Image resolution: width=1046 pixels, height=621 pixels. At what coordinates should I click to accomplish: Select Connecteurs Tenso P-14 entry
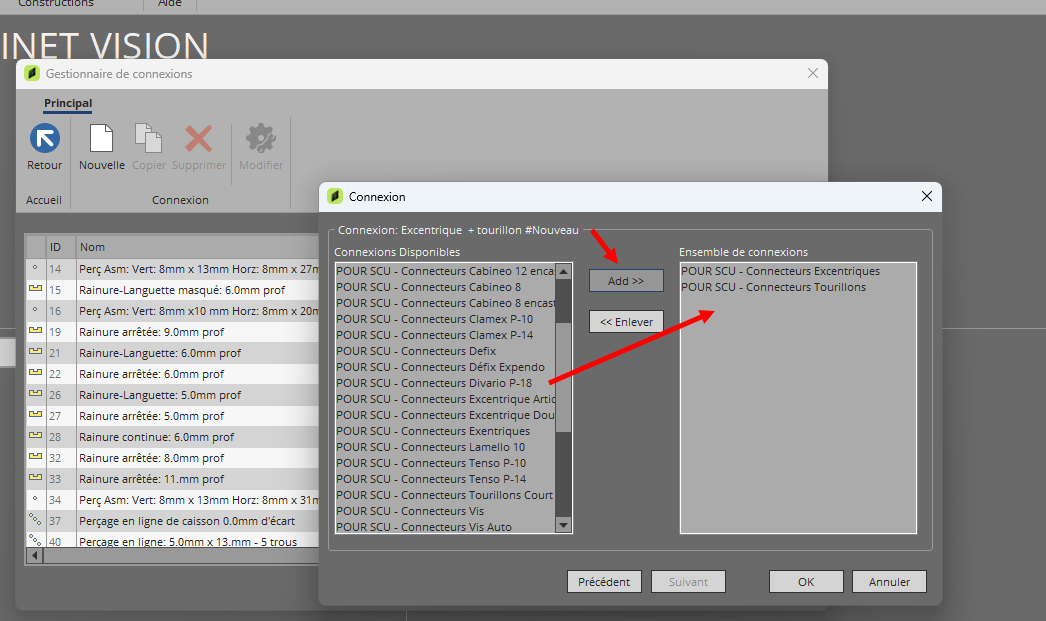pos(446,479)
